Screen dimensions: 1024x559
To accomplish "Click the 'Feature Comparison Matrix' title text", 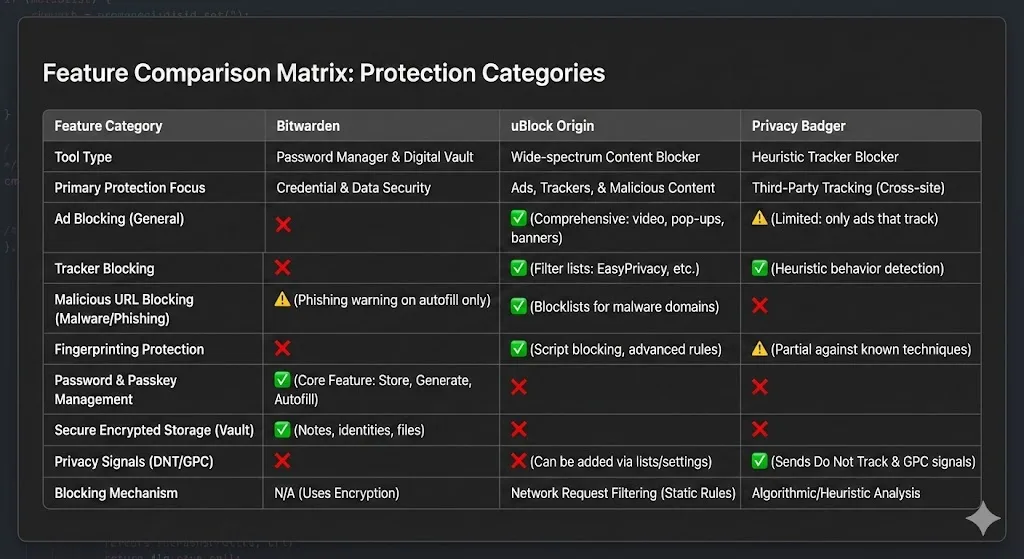I will click(x=324, y=73).
